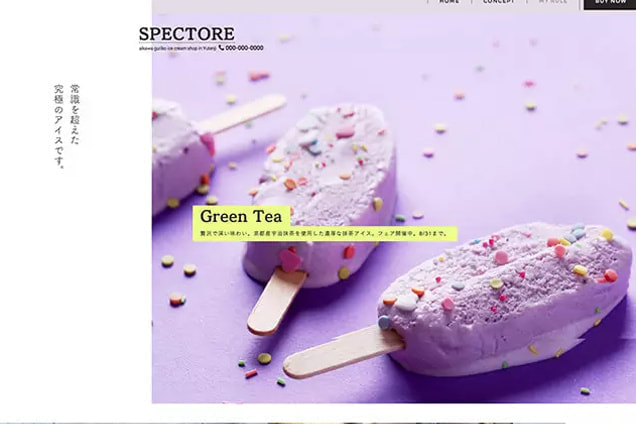The height and width of the screenshot is (424, 636).
Task: Click the wooden stick of the middle popsicle
Action: (276, 300)
